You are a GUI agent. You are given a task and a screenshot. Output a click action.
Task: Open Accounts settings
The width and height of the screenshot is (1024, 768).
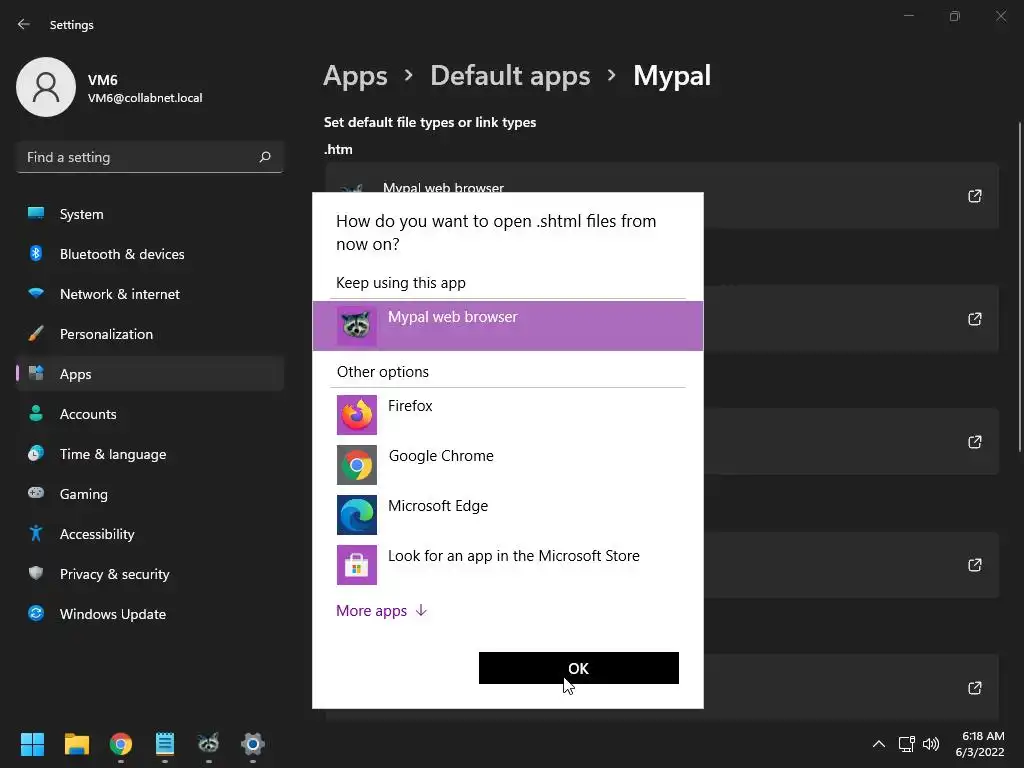click(x=150, y=414)
